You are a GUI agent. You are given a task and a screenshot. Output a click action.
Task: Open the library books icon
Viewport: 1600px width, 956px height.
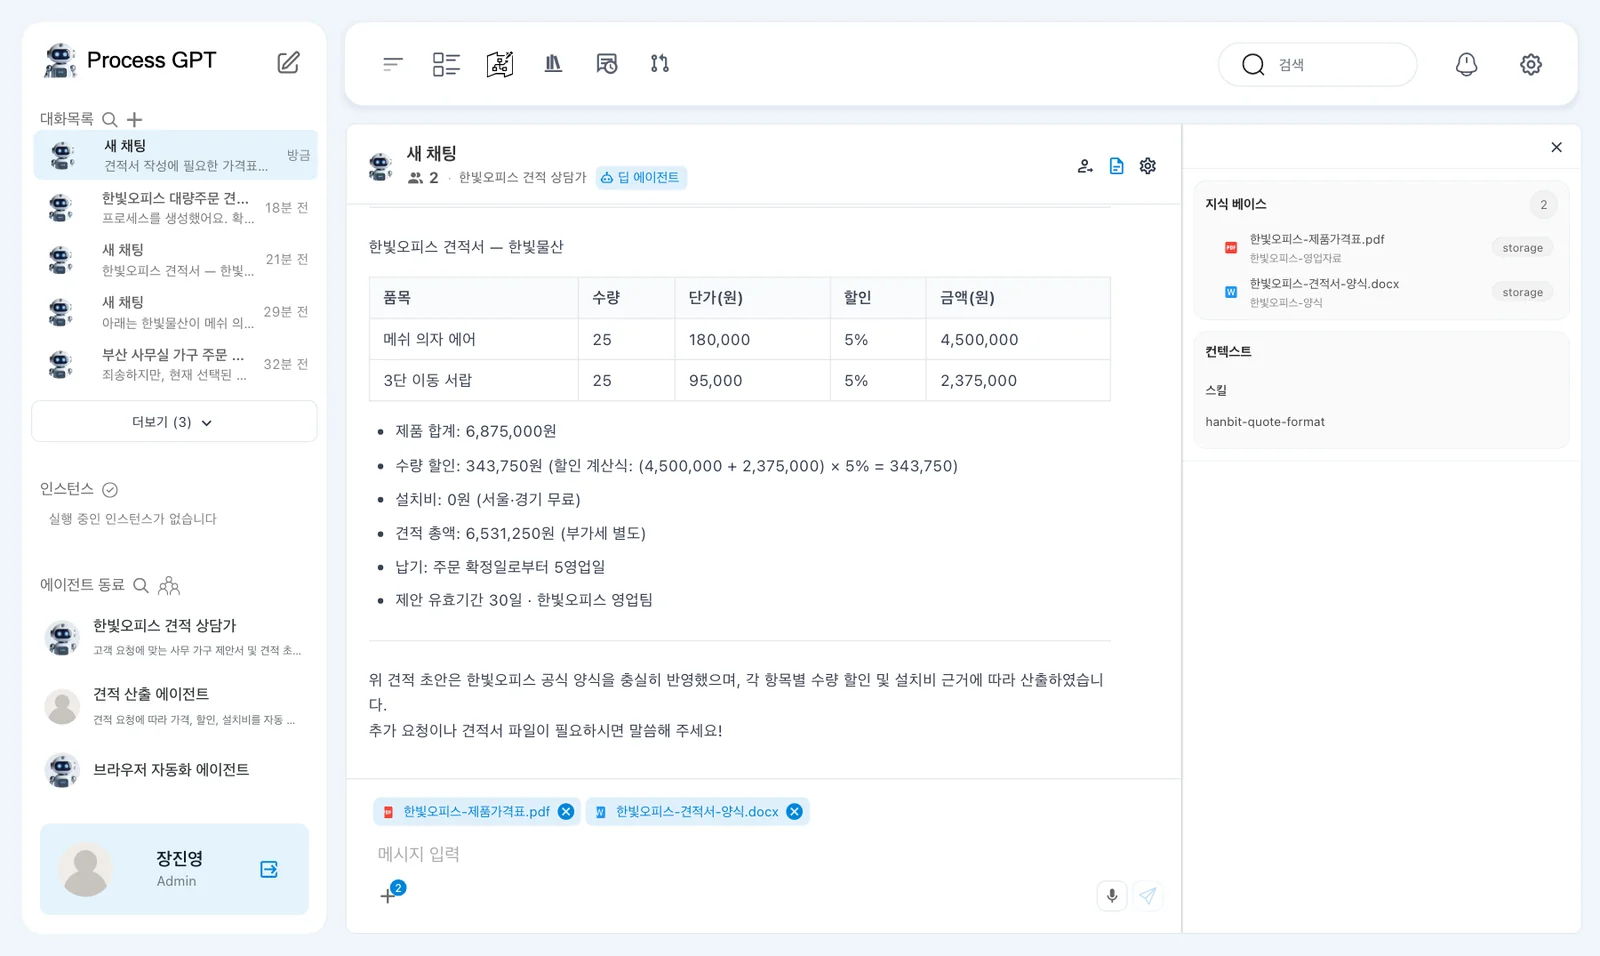(x=553, y=64)
